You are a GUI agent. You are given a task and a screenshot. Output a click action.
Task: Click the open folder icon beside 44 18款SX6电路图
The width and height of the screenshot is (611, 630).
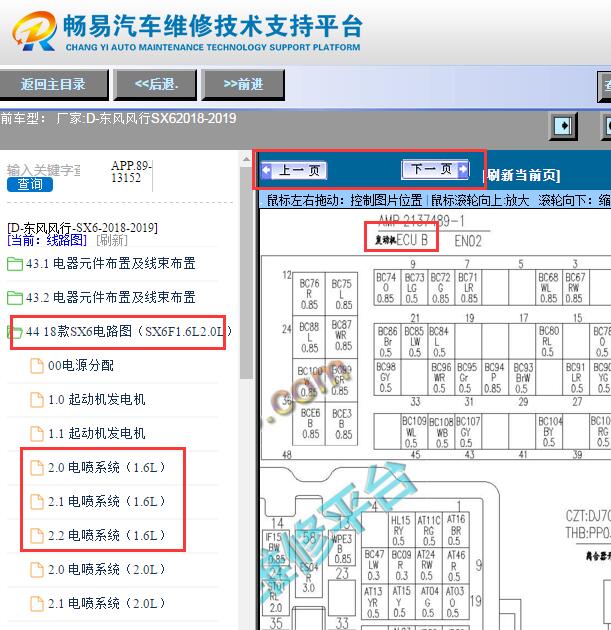pos(15,332)
